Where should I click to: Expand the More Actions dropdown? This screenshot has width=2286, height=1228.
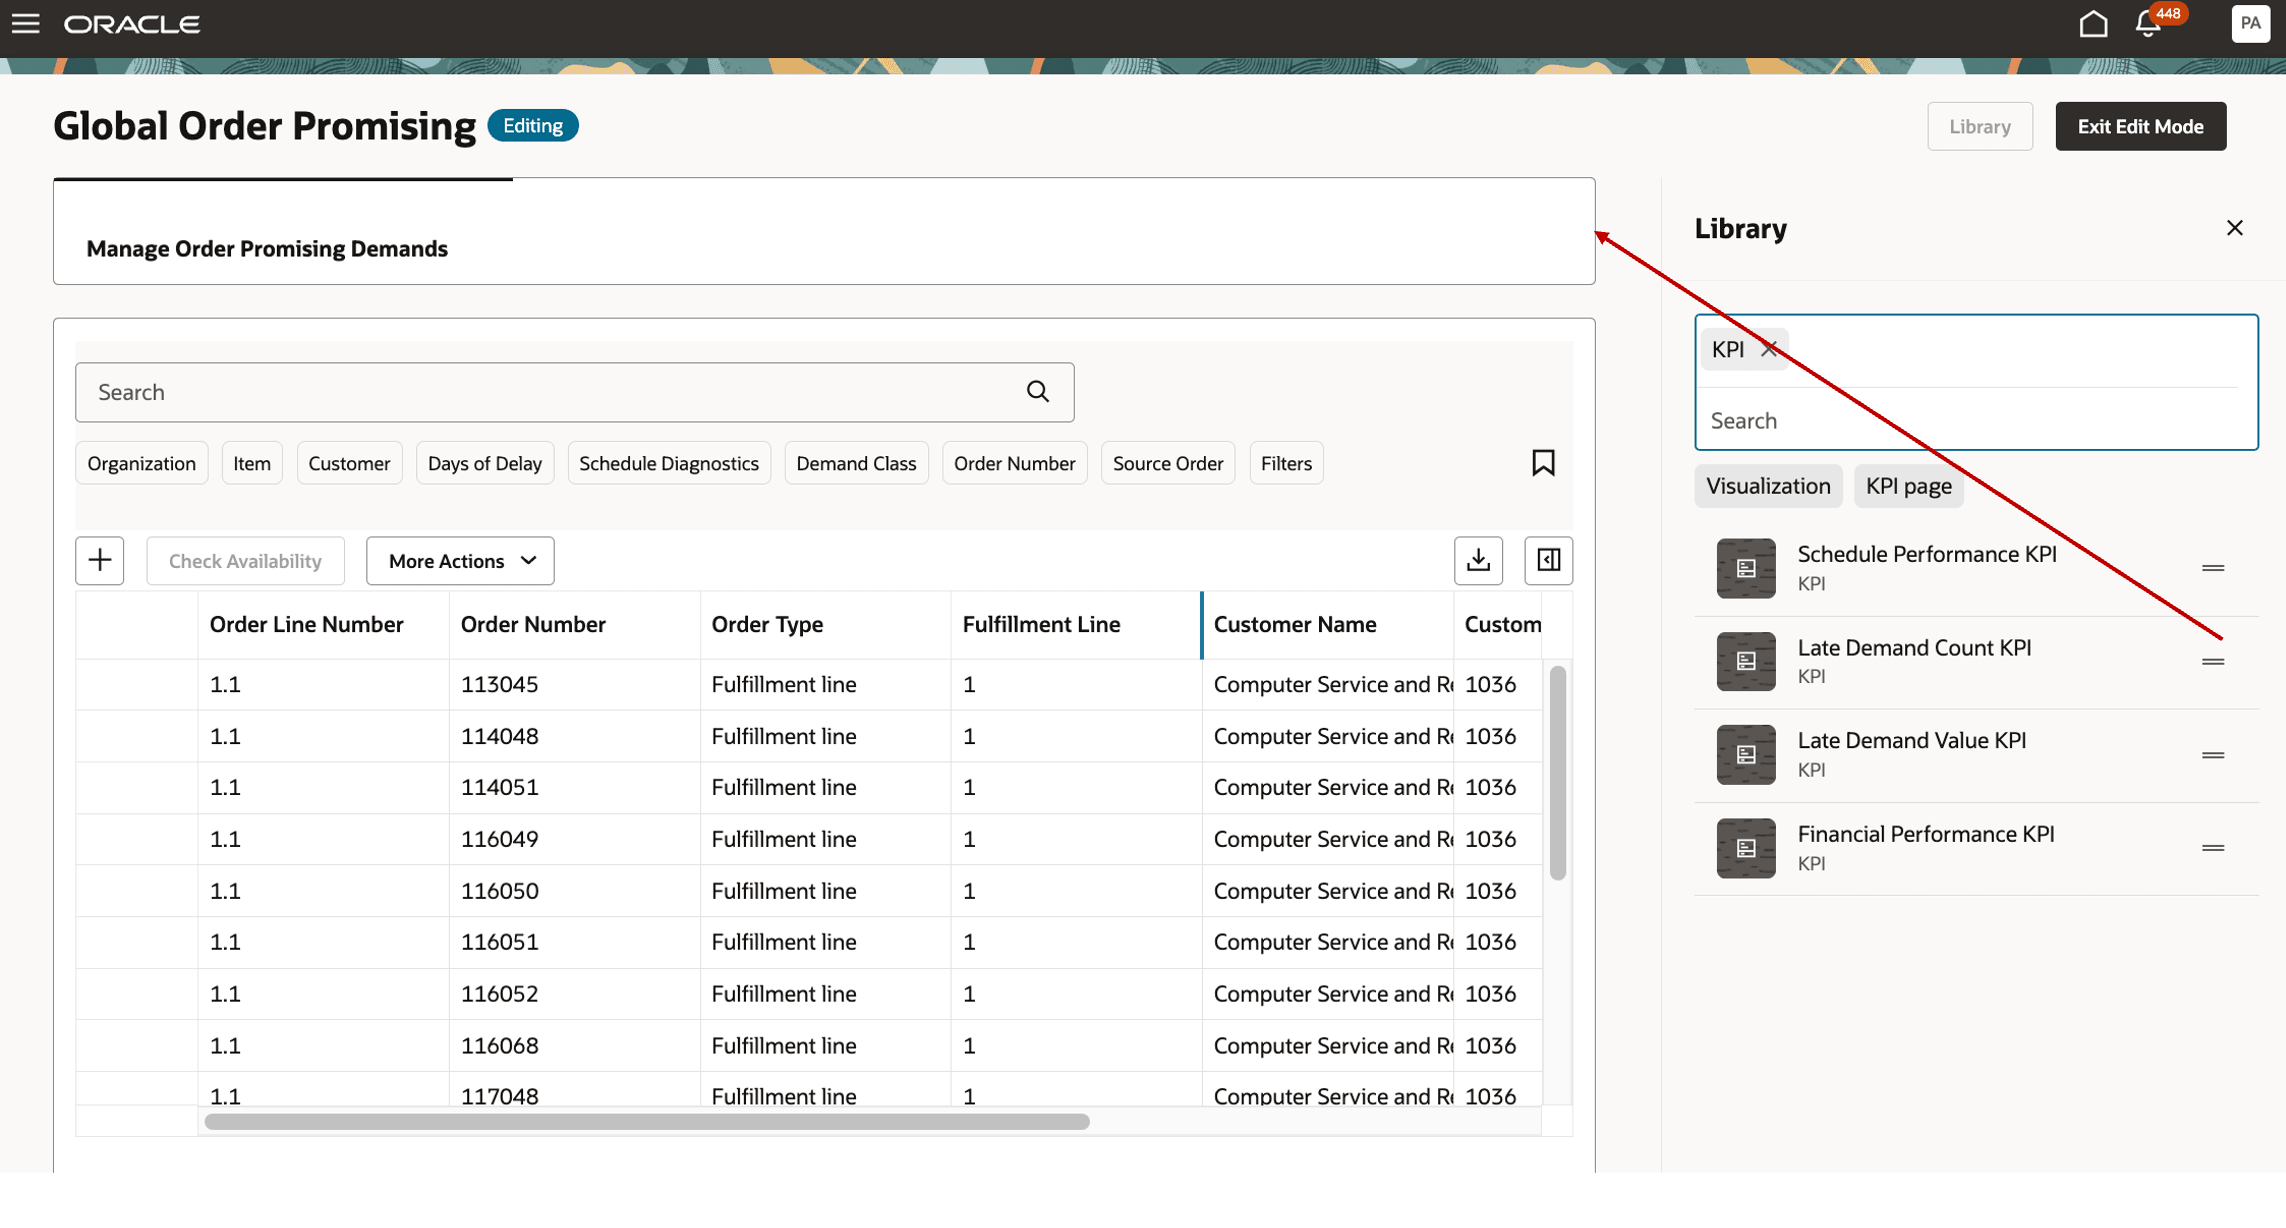(x=460, y=560)
